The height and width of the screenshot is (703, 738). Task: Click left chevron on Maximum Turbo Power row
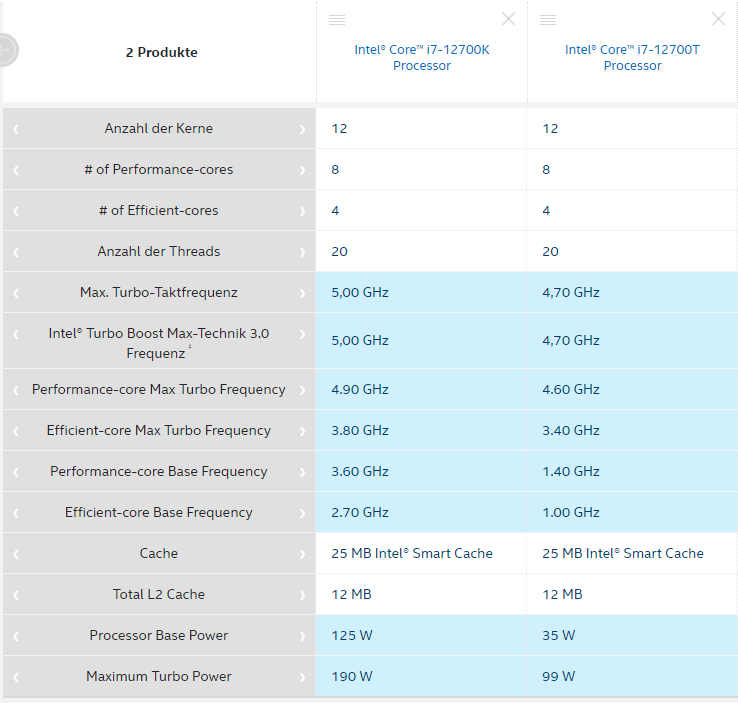click(16, 677)
